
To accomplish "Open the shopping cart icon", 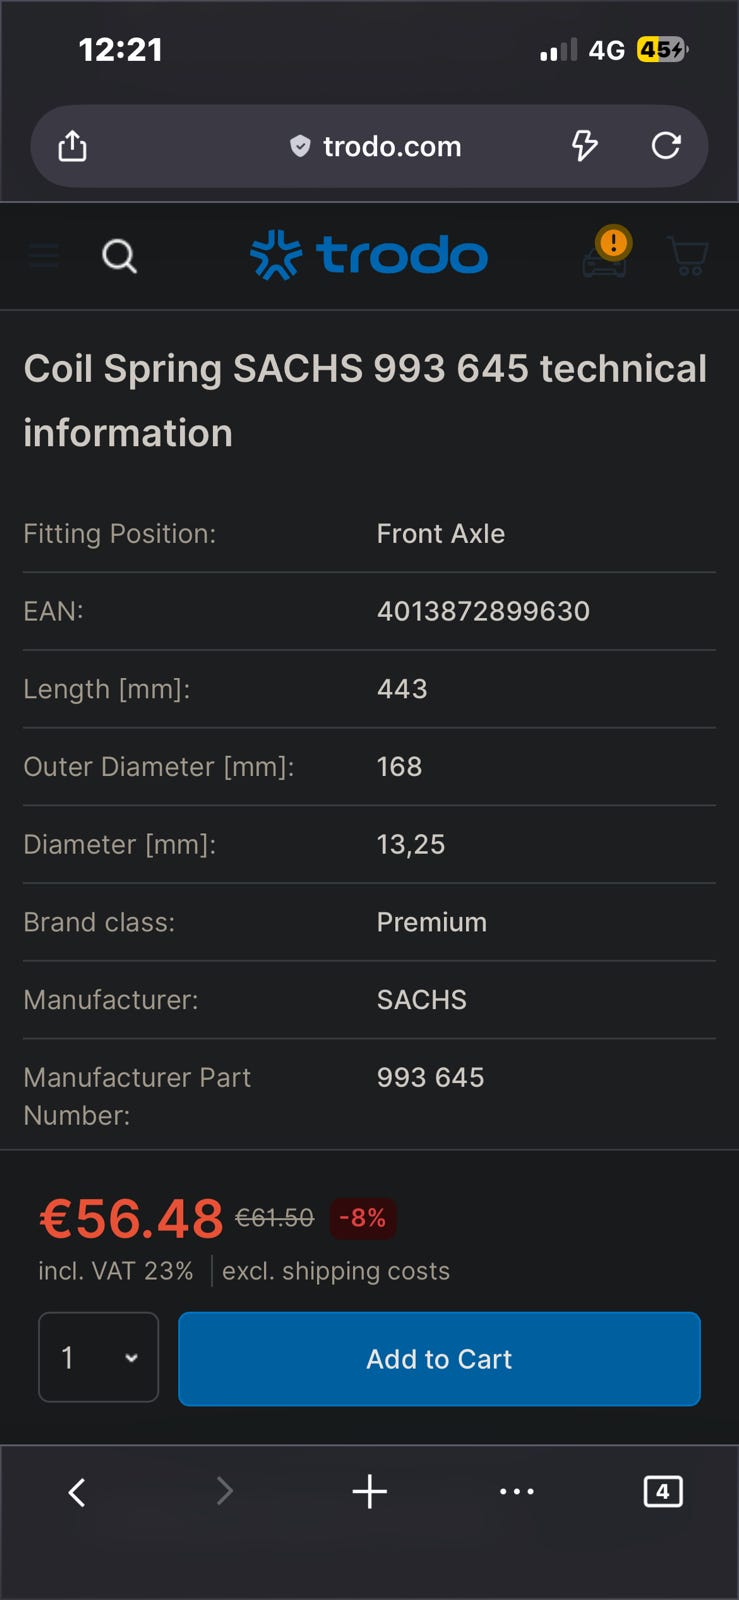I will [687, 257].
